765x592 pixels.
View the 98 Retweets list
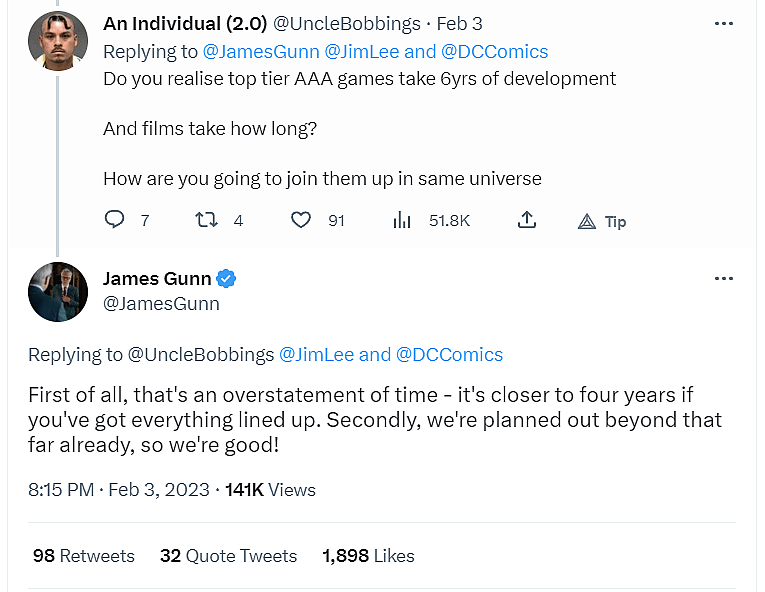(x=83, y=556)
